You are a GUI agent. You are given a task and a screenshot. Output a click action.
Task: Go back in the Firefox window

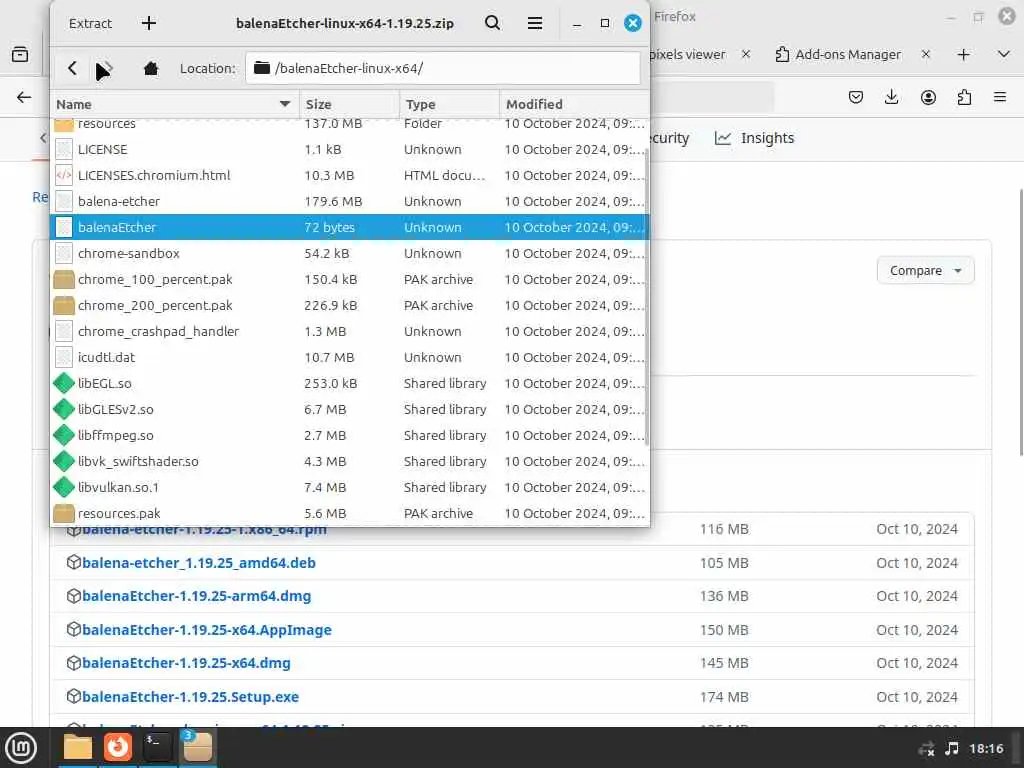[24, 97]
